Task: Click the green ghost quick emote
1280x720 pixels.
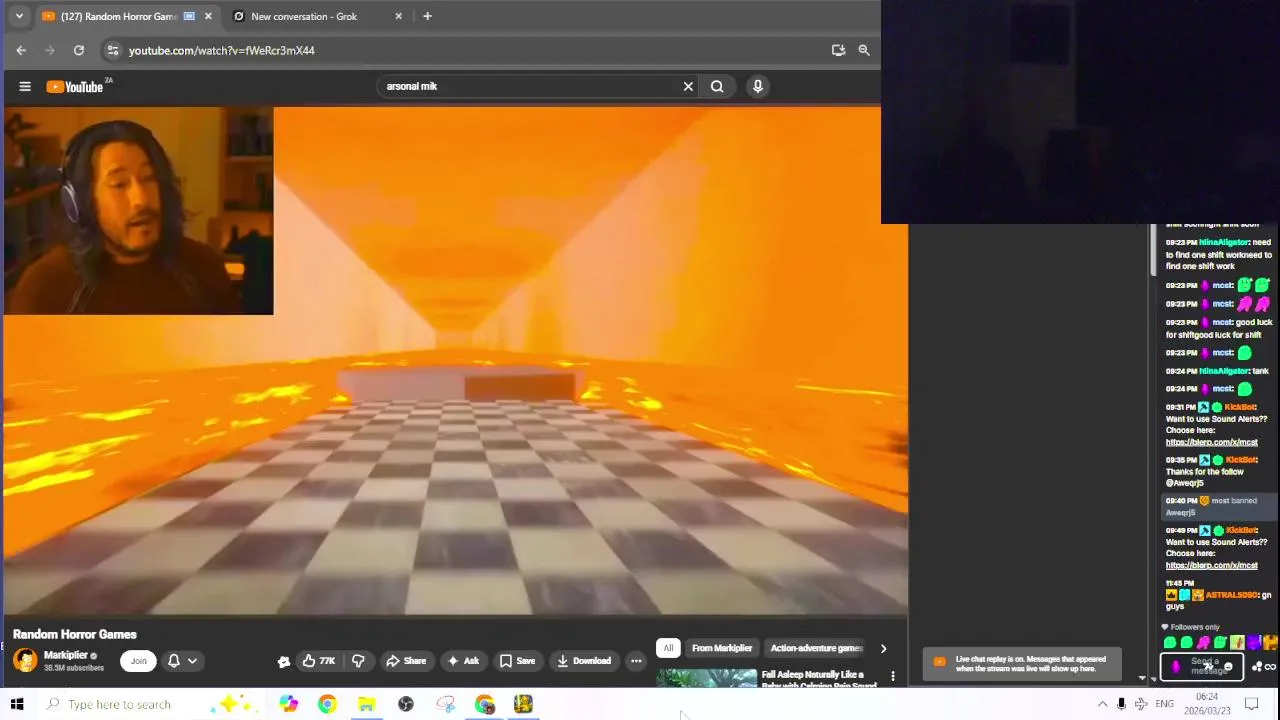Action: [1170, 643]
